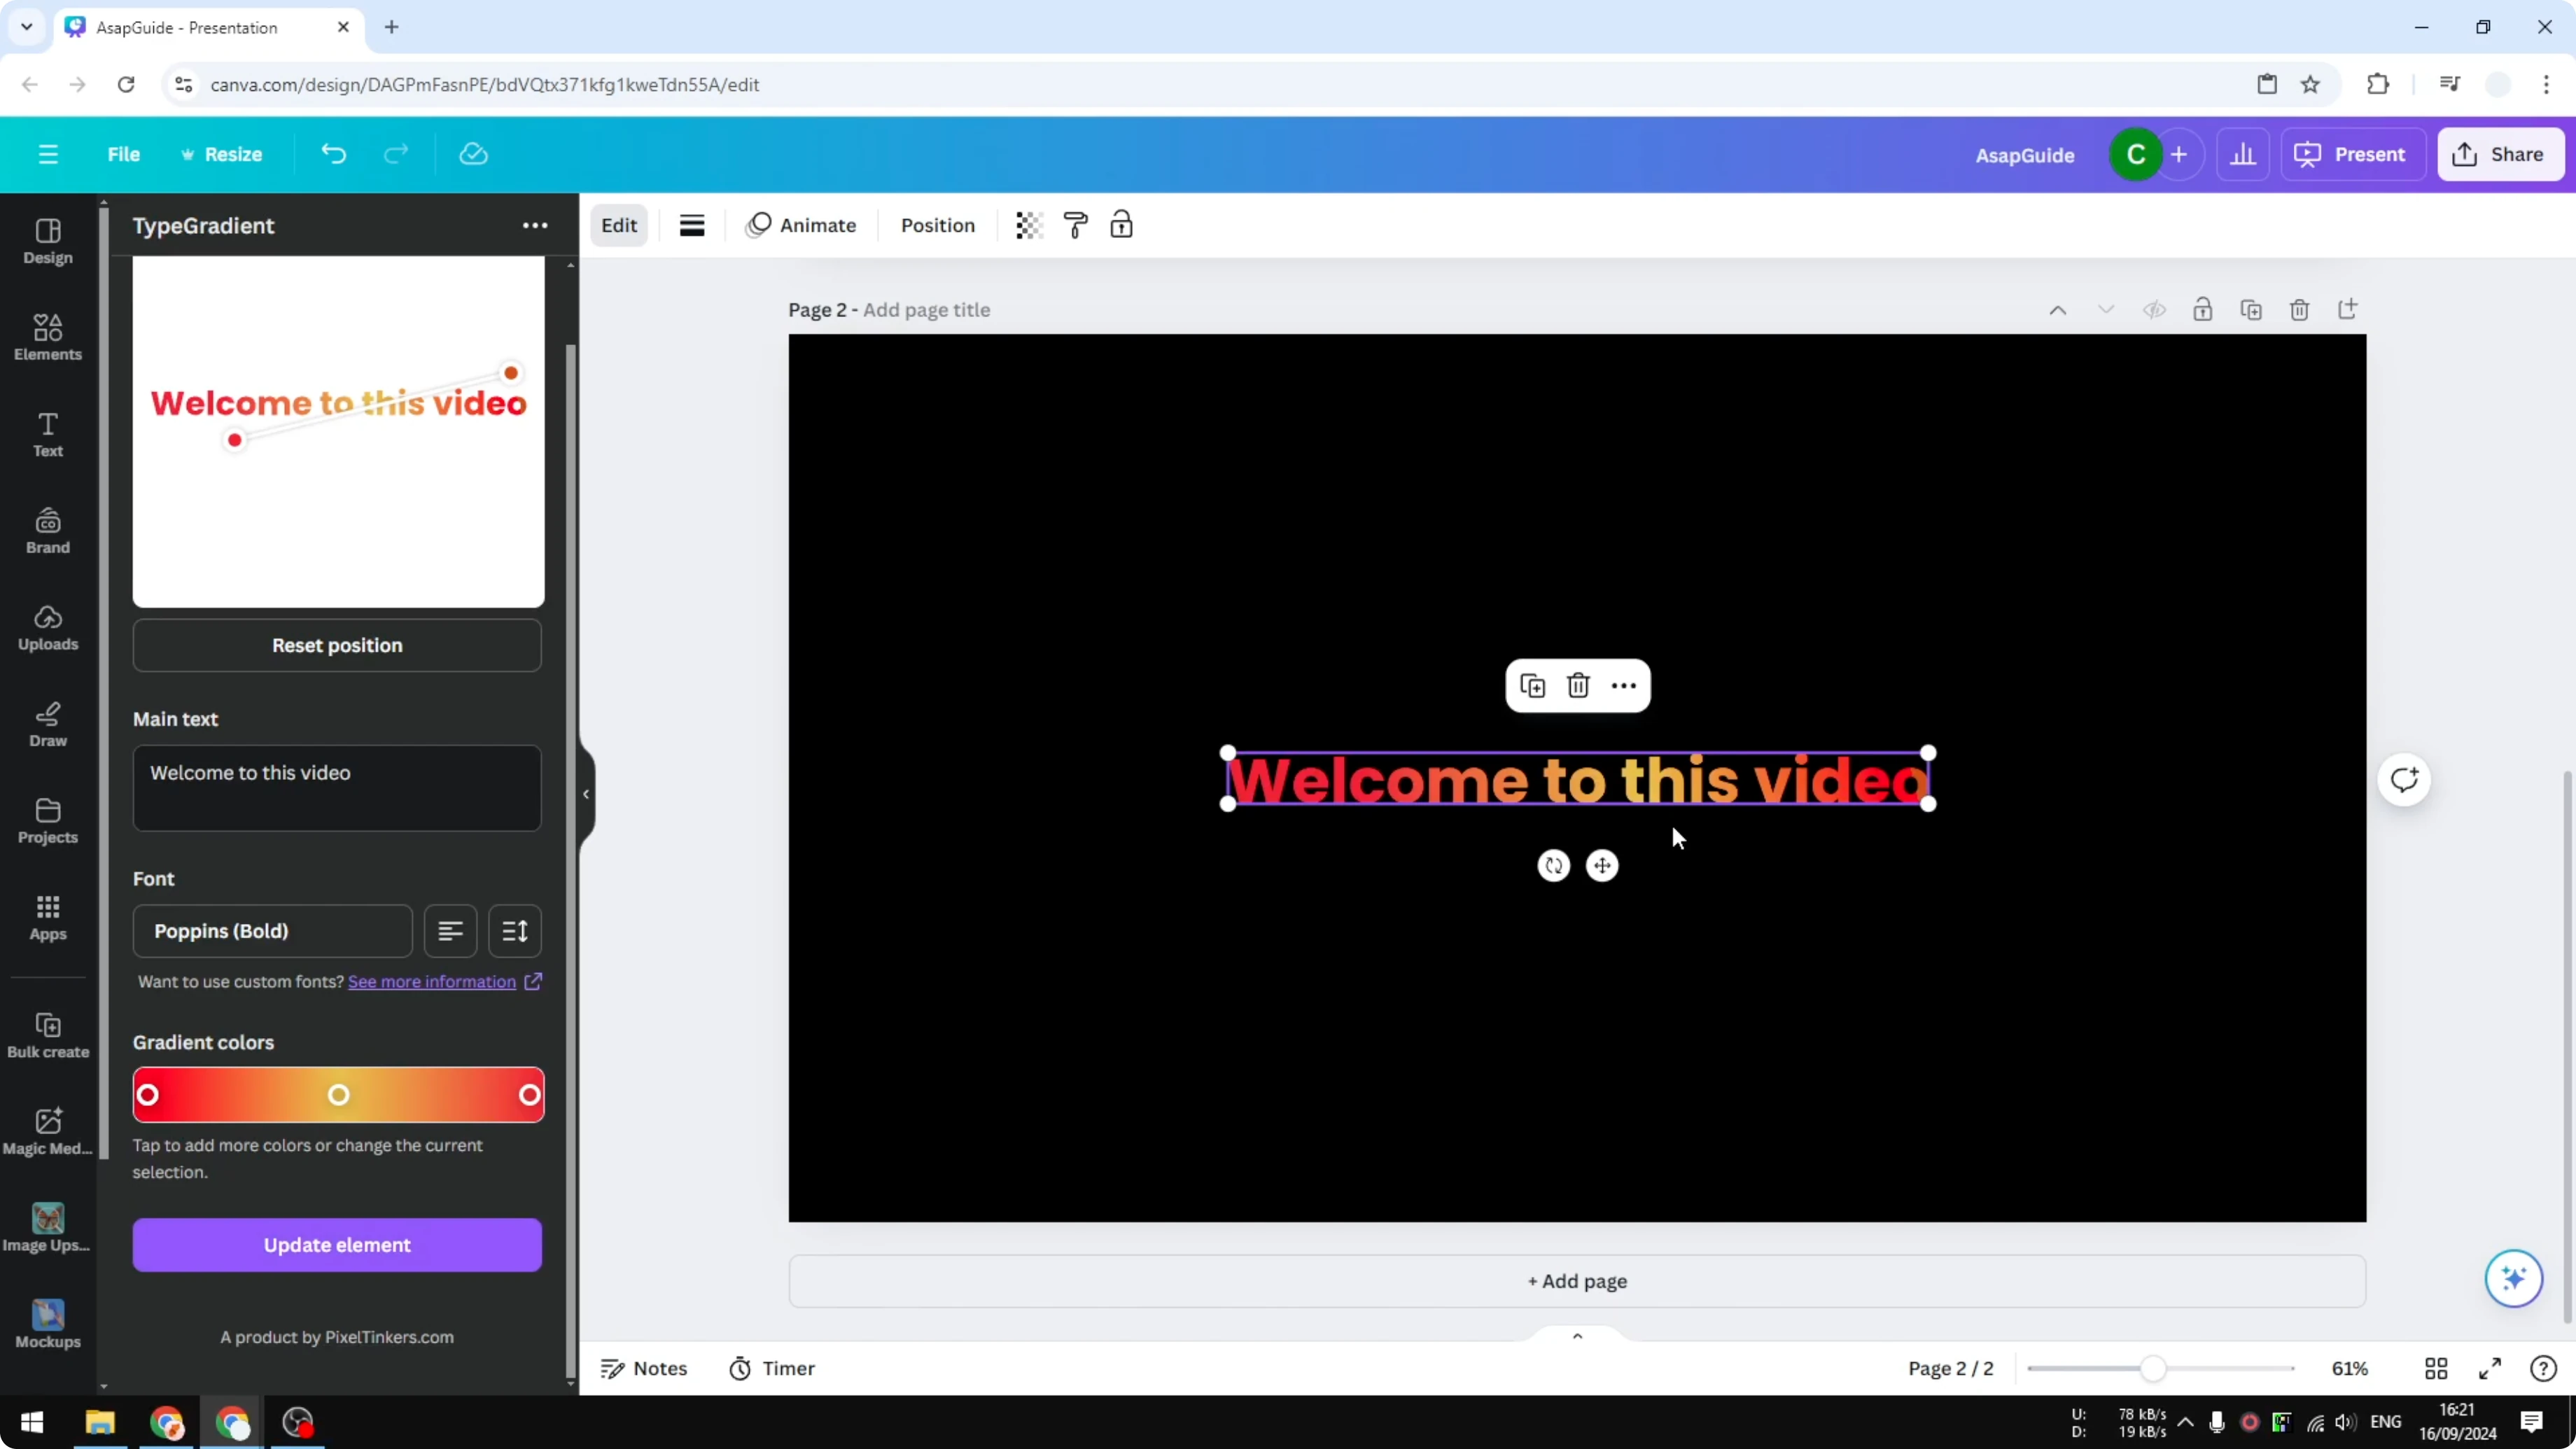The width and height of the screenshot is (2576, 1449).
Task: Open the line weight options icon
Action: 692,225
